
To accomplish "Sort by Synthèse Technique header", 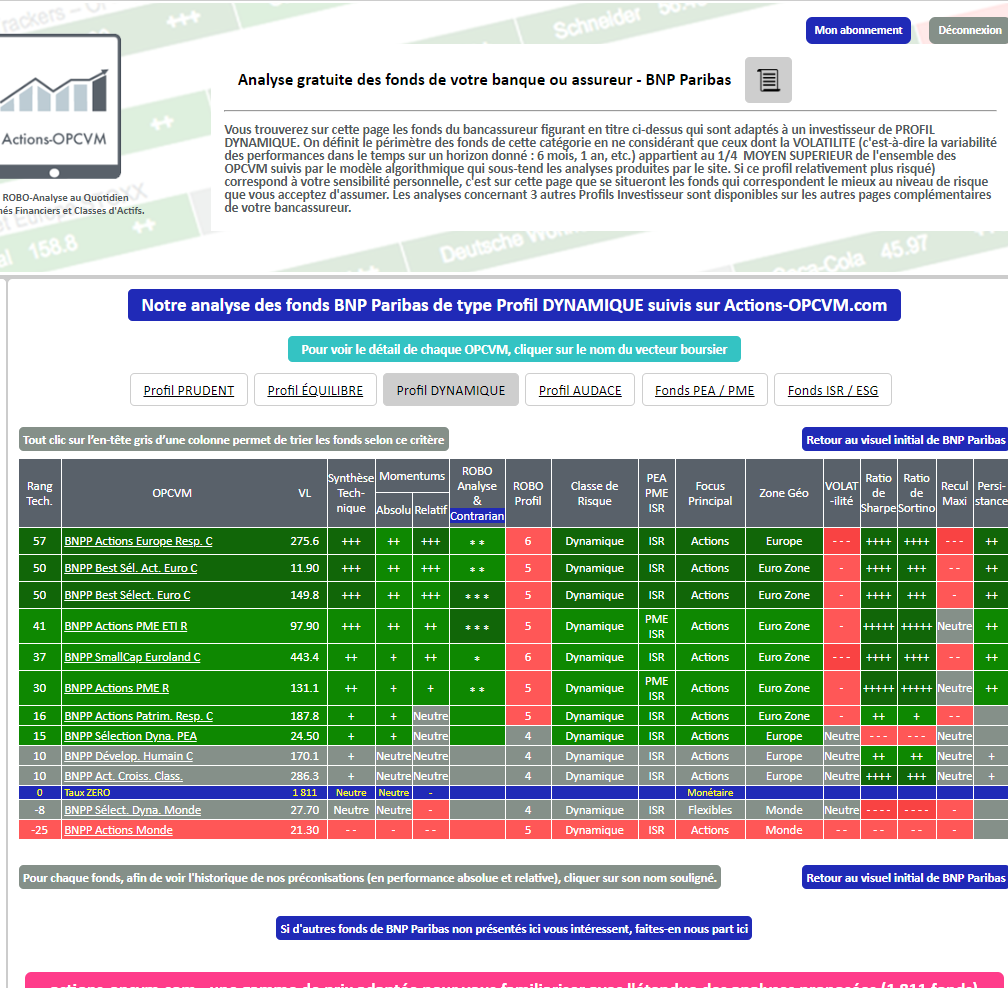I will [351, 493].
